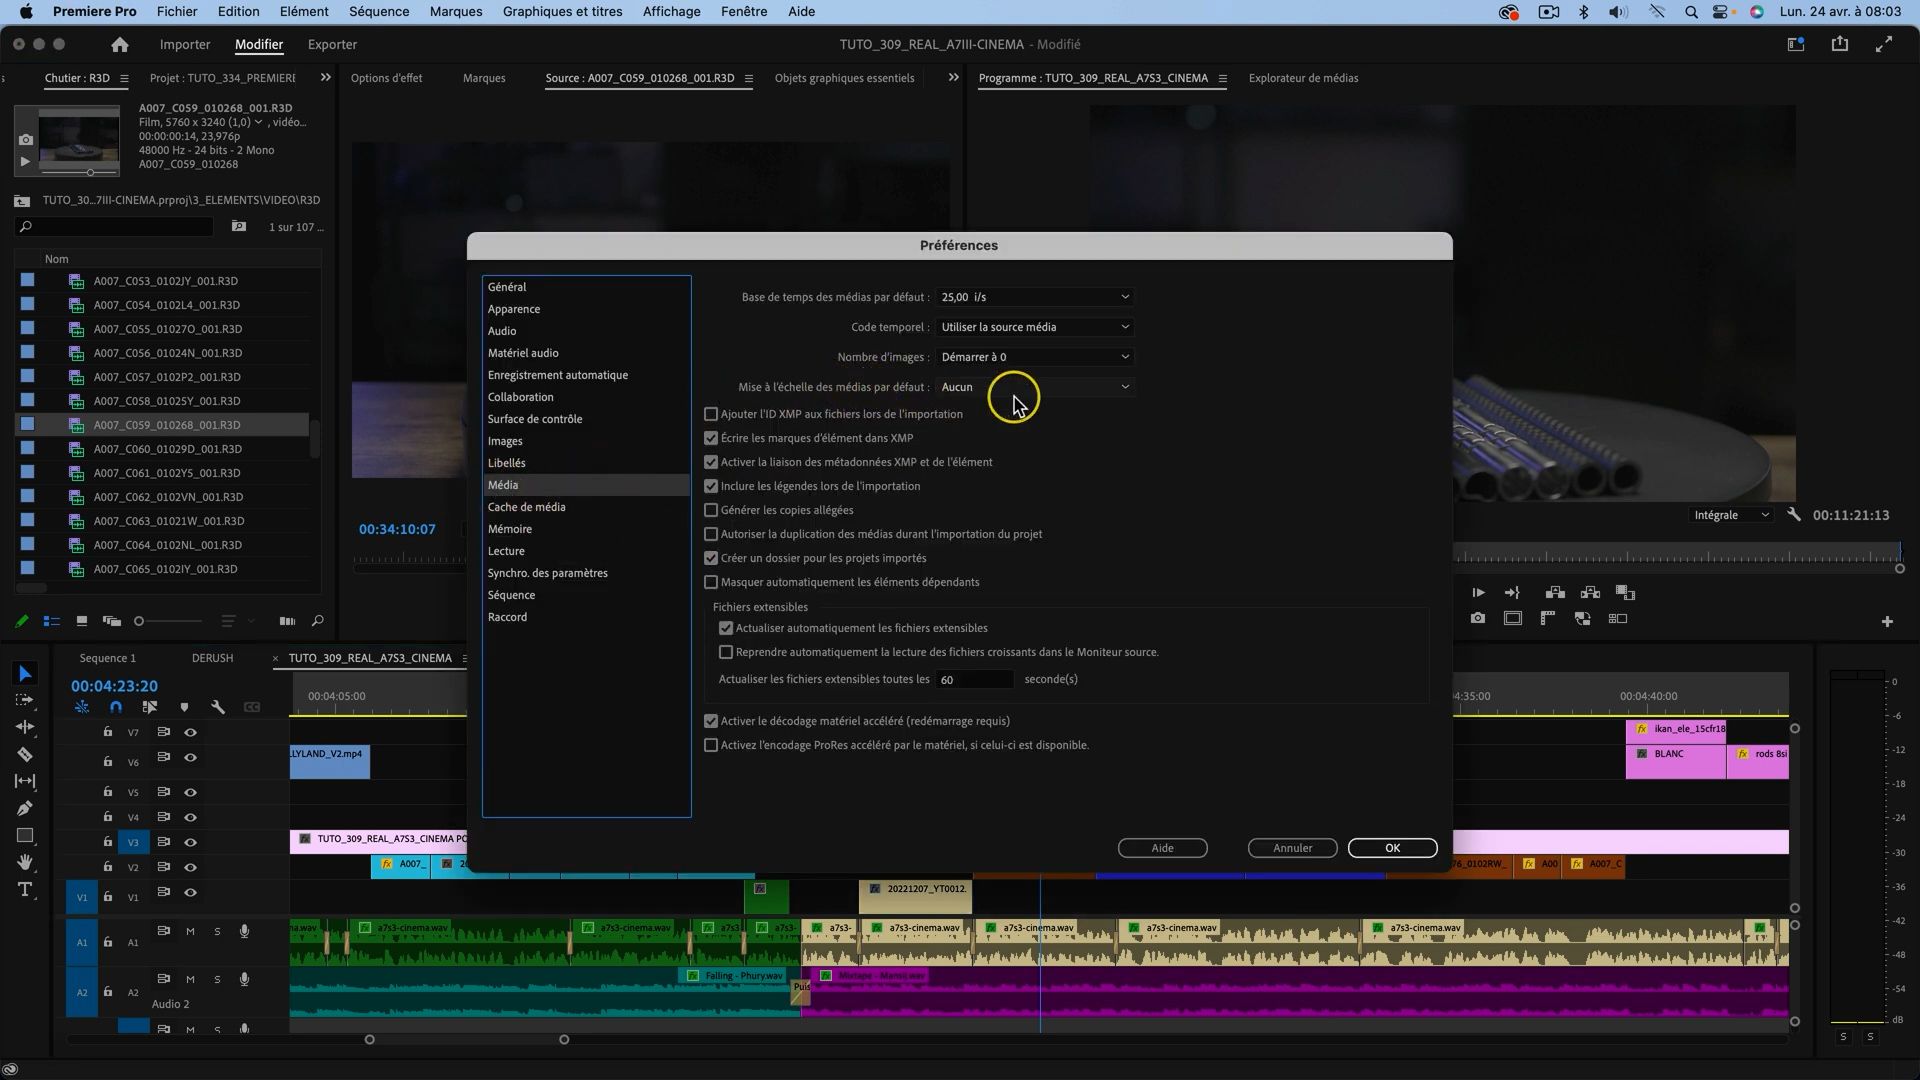Open Chutier R3D panel menu
The height and width of the screenshot is (1080, 1920).
[x=124, y=78]
